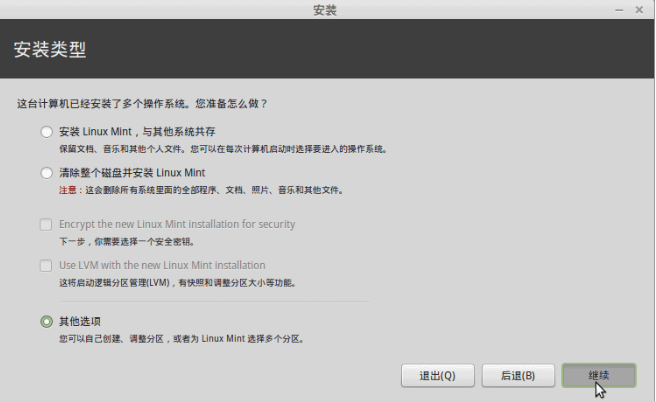
Task: Click the 安装类型 heading text
Action: [50, 49]
